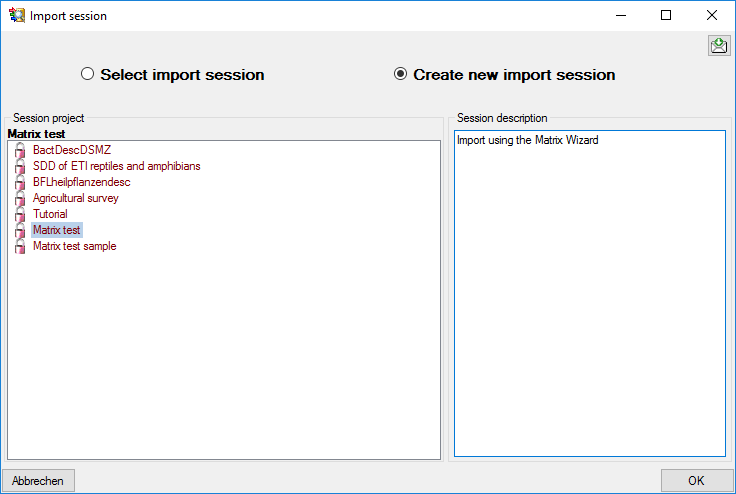Click the lock icon beside SDD of ETI reptiles
The width and height of the screenshot is (736, 494).
click(20, 166)
